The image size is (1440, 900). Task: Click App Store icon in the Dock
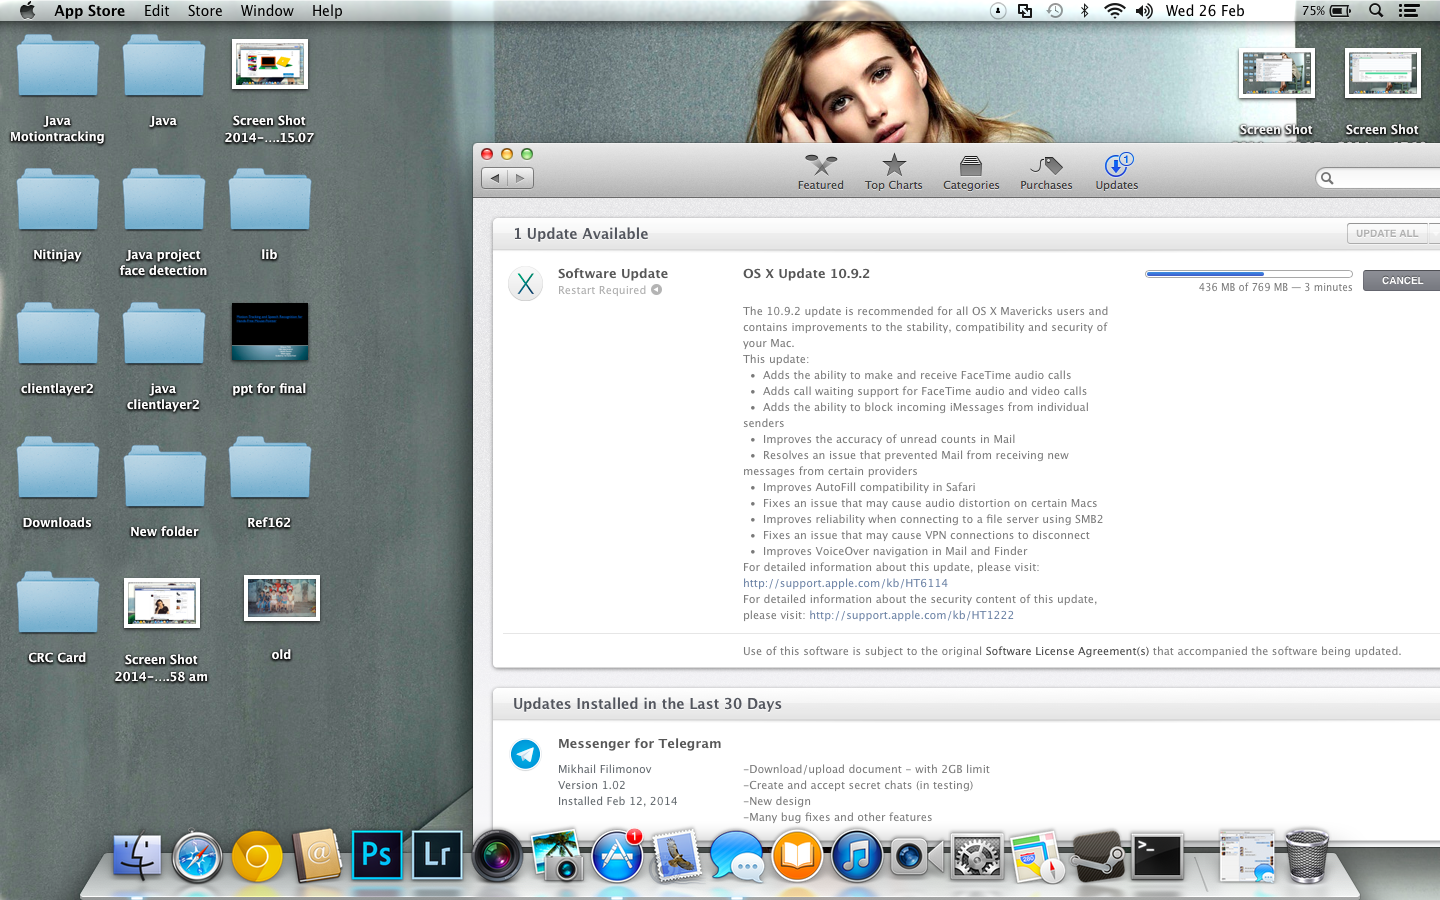point(617,857)
